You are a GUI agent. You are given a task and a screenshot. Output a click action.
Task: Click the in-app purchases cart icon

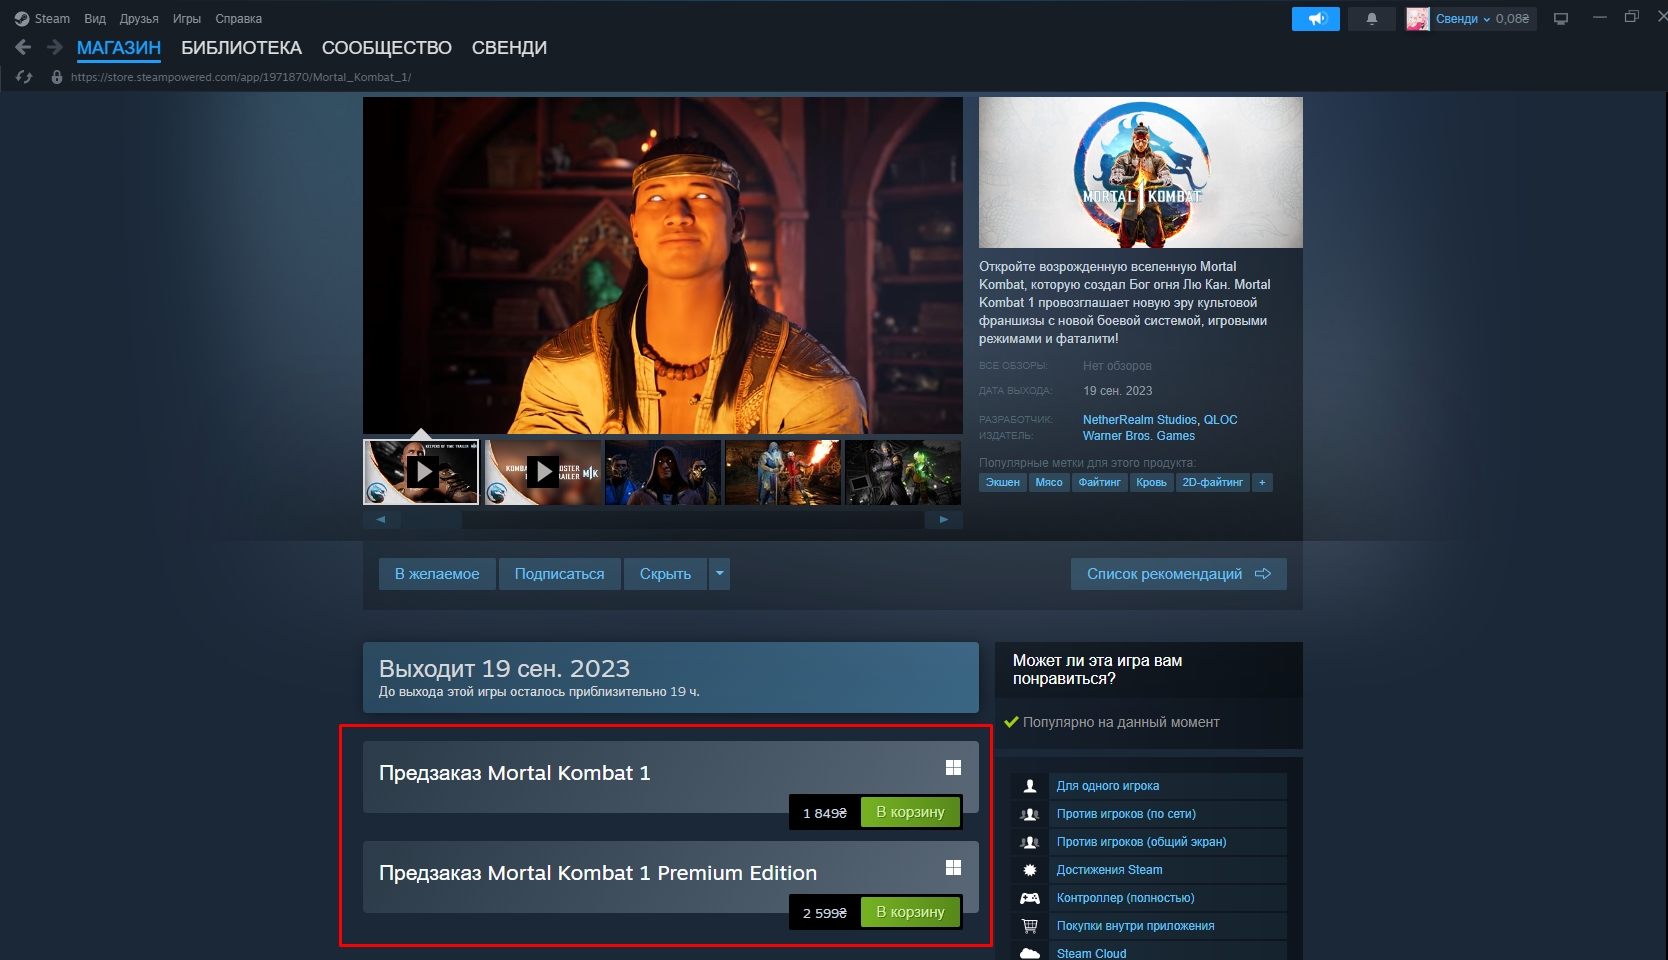(1030, 926)
